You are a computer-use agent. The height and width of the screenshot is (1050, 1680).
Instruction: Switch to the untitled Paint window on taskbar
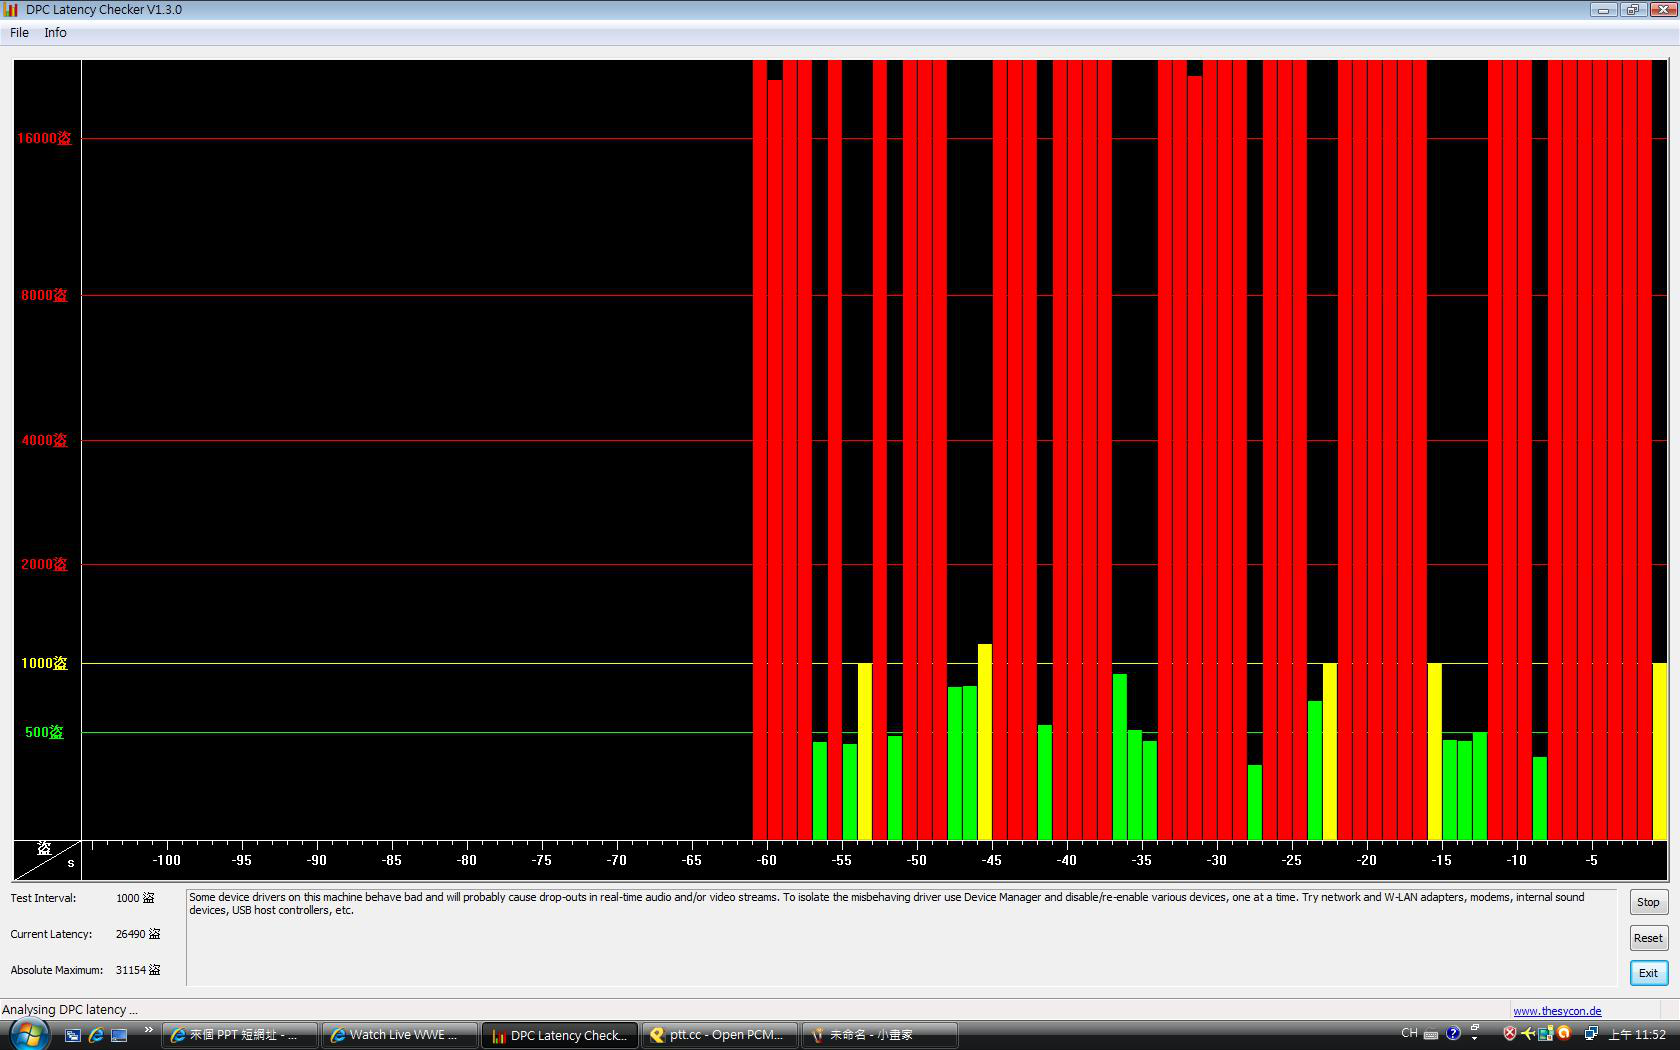880,1035
